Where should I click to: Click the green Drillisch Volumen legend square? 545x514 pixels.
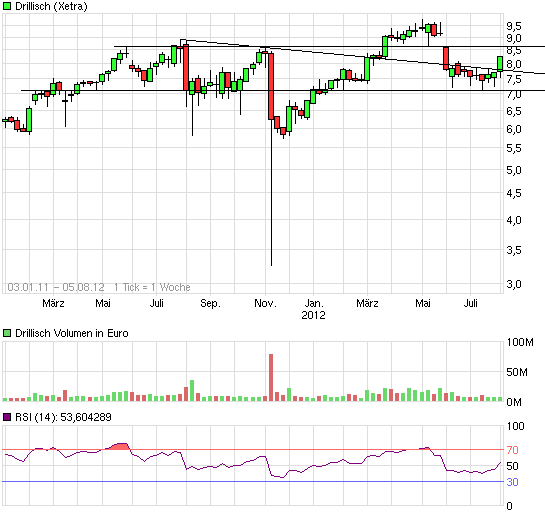[x=7, y=333]
